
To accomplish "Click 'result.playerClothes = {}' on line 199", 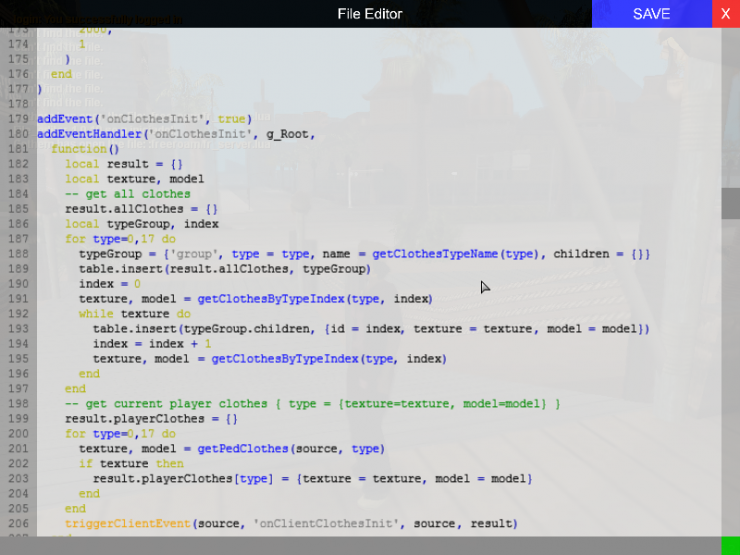I will 151,419.
